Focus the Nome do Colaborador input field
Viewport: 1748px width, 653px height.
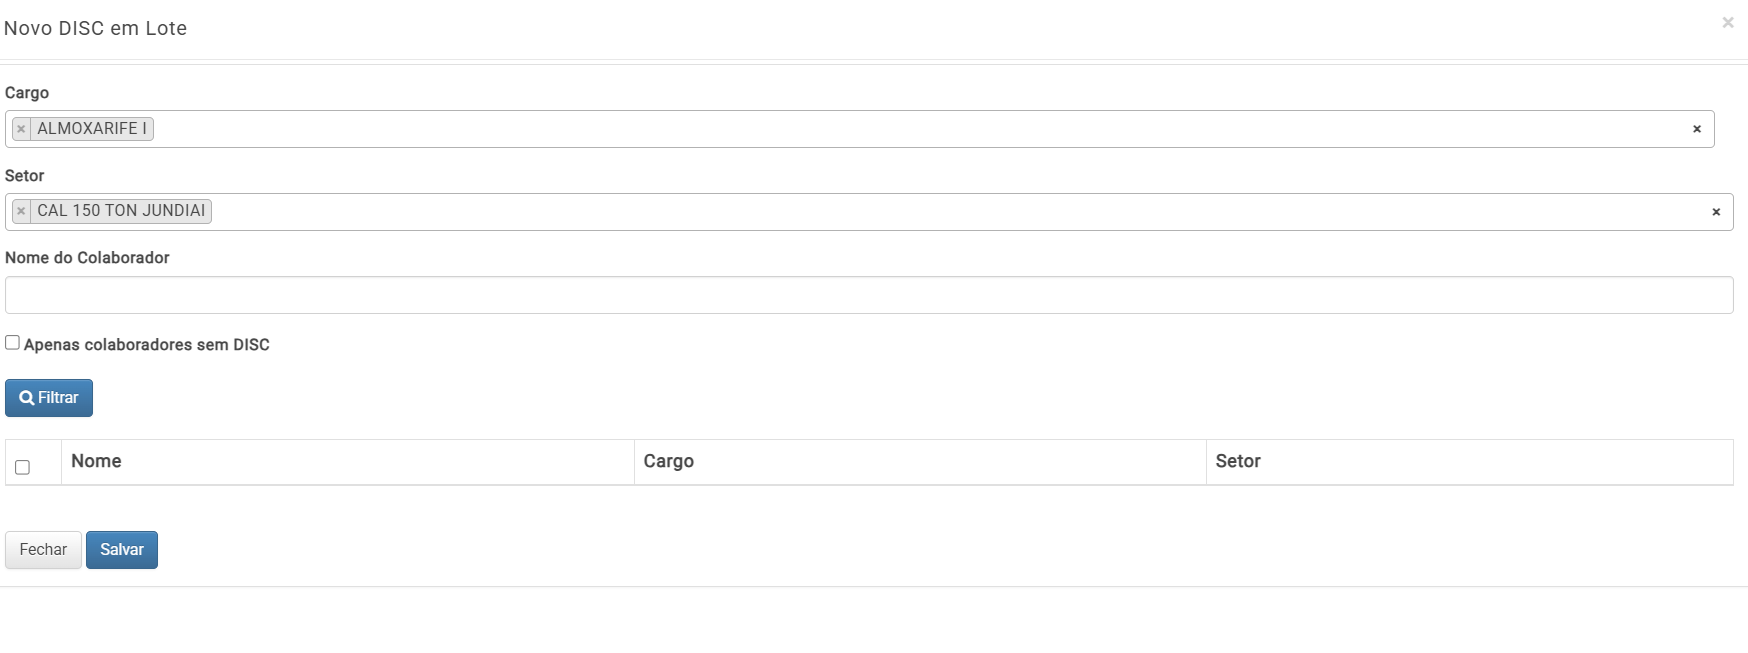click(868, 295)
